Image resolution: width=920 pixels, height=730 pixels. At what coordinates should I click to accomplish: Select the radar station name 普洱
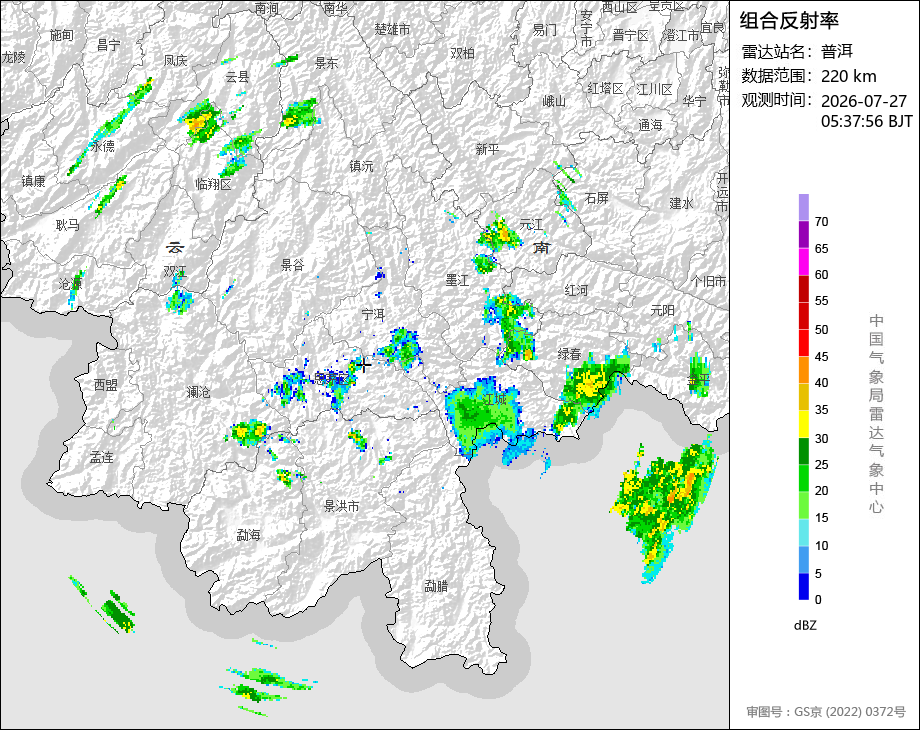pyautogui.click(x=837, y=52)
